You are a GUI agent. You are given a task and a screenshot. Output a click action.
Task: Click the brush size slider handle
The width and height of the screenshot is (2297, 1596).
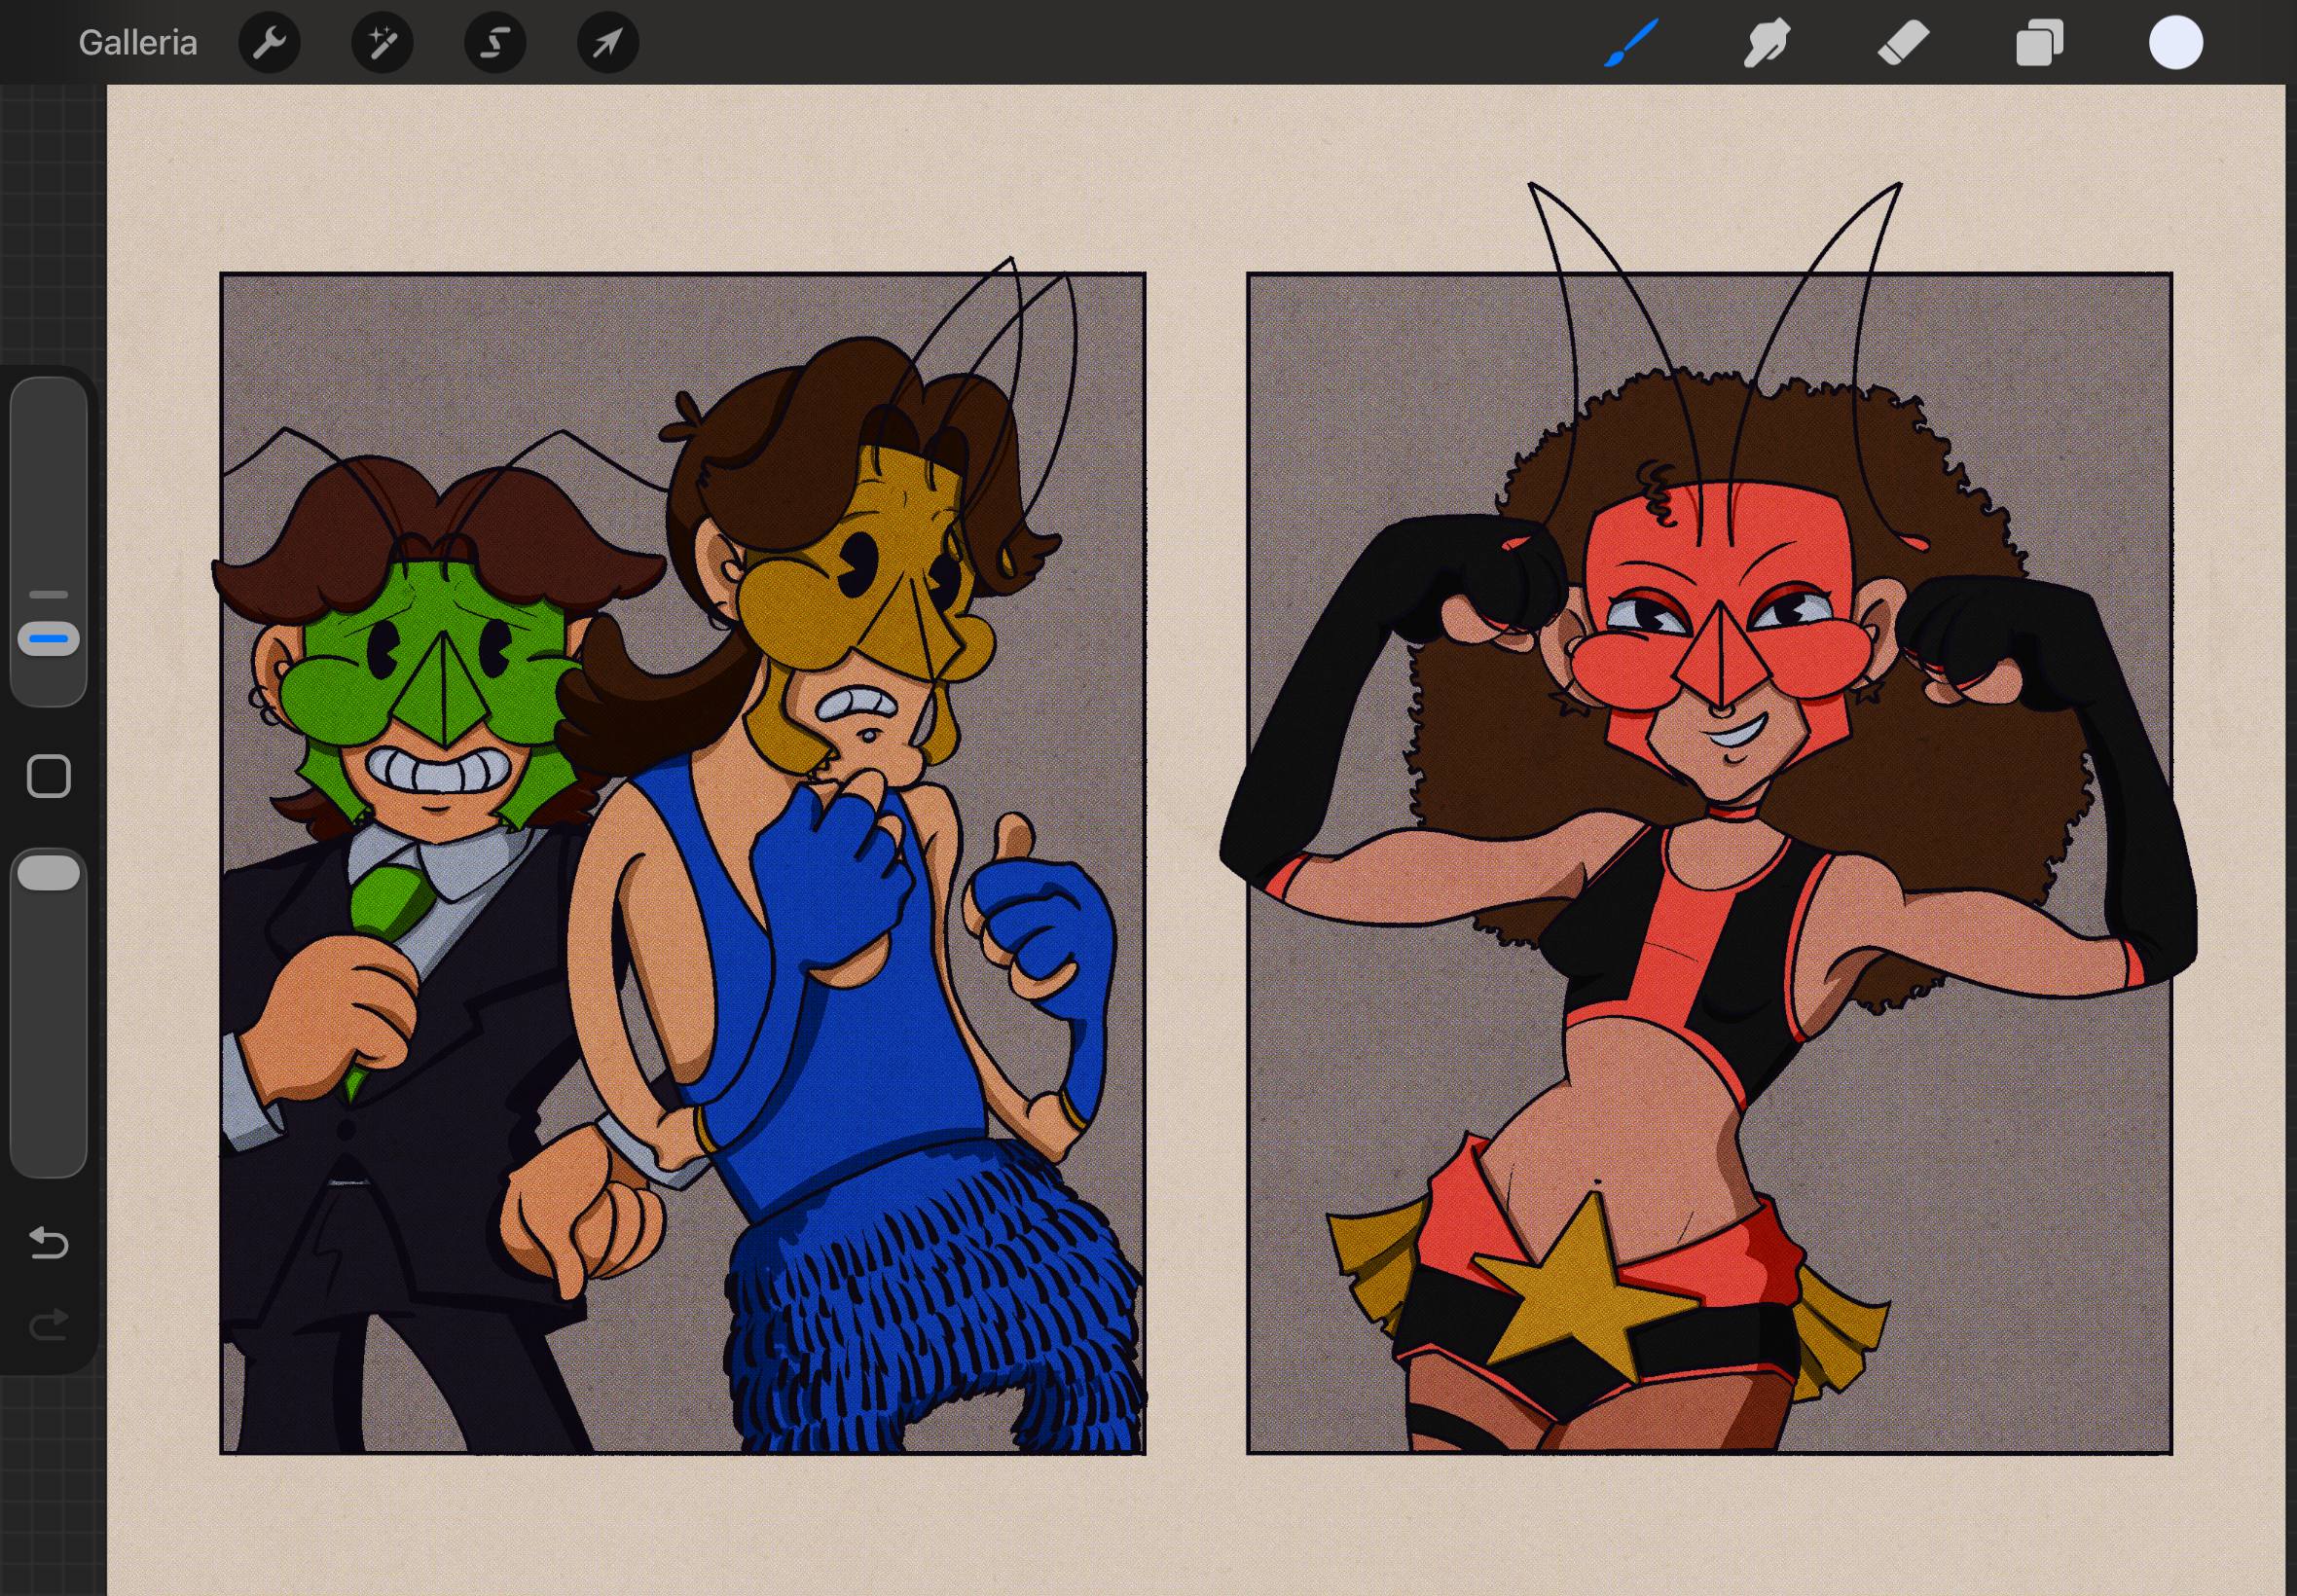[48, 638]
